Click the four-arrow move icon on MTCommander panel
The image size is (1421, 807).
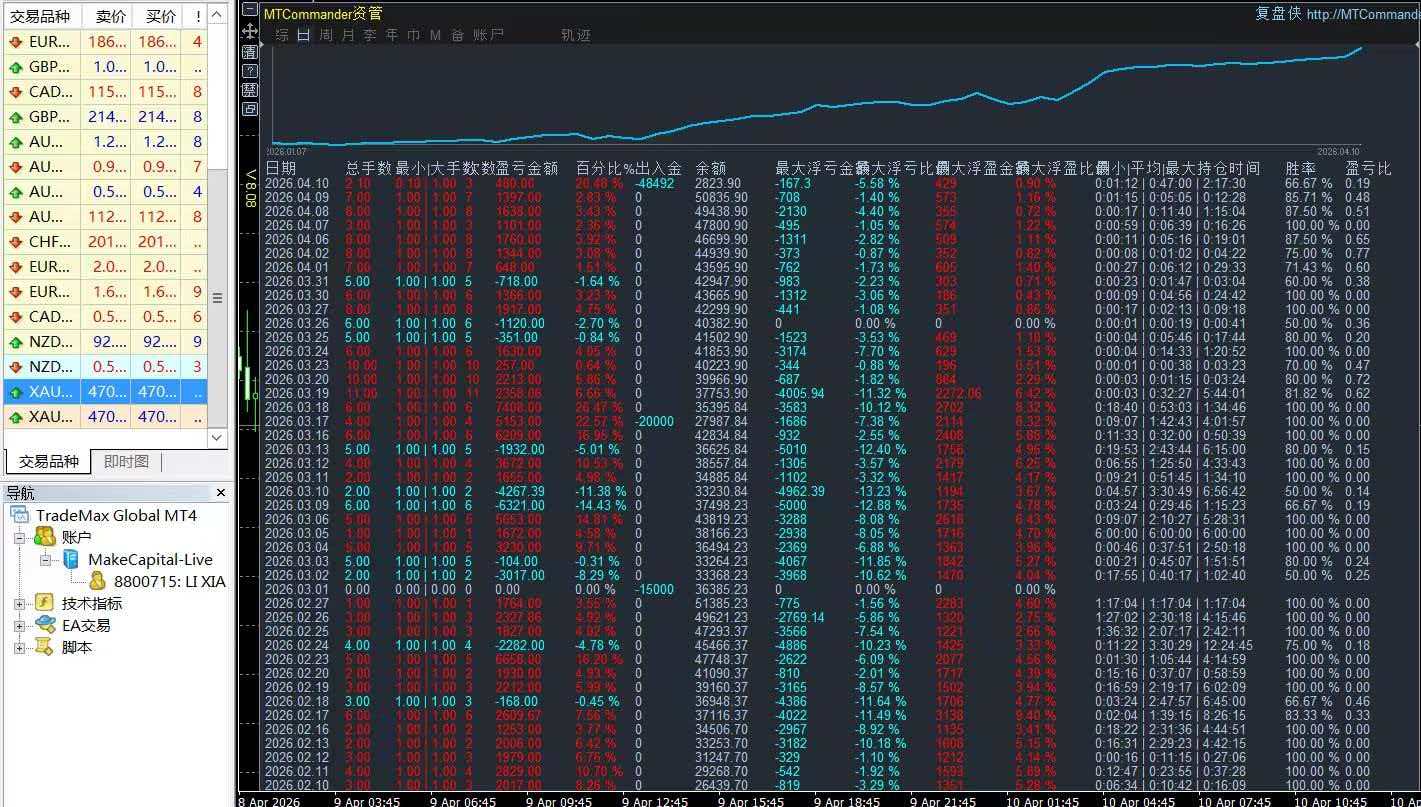[x=250, y=32]
